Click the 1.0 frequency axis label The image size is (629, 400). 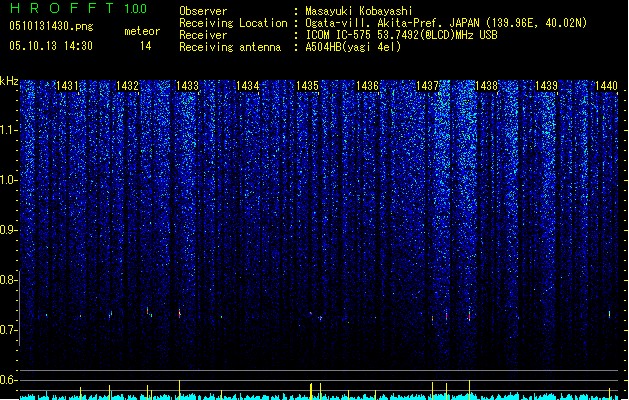[8, 180]
